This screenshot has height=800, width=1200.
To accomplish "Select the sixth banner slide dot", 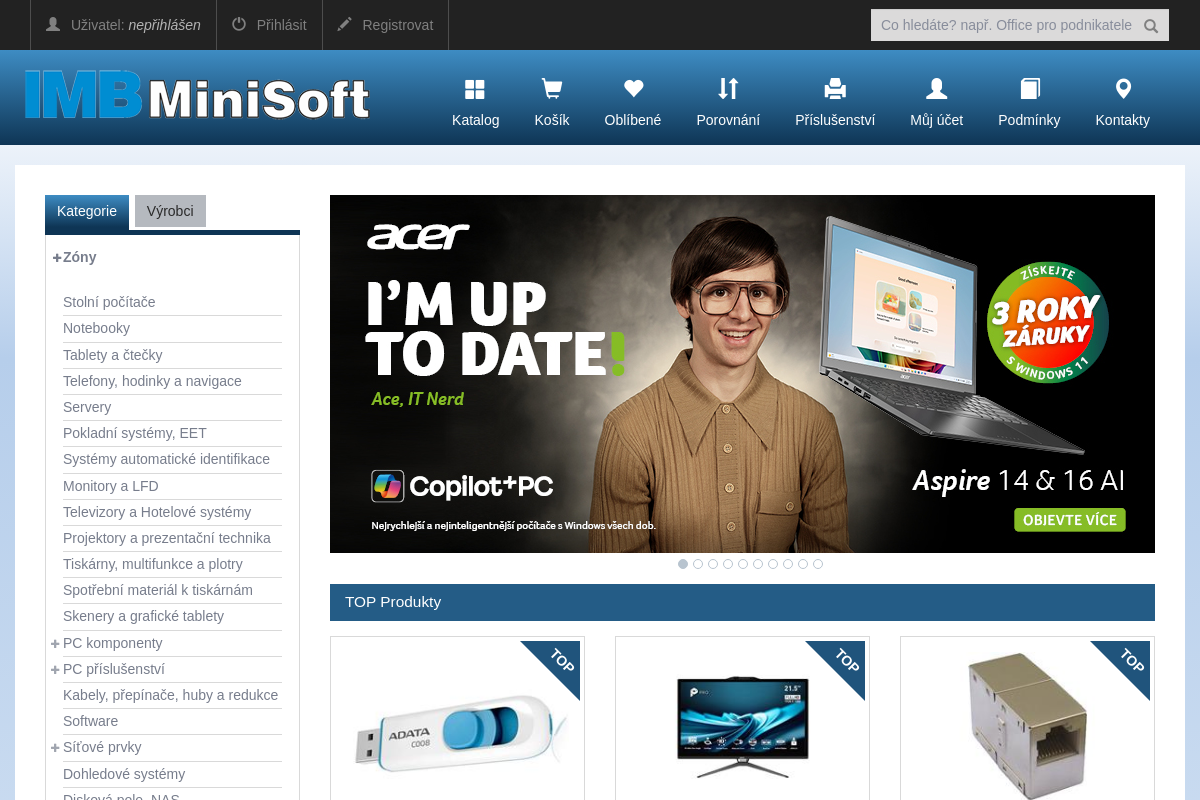I will tap(758, 564).
